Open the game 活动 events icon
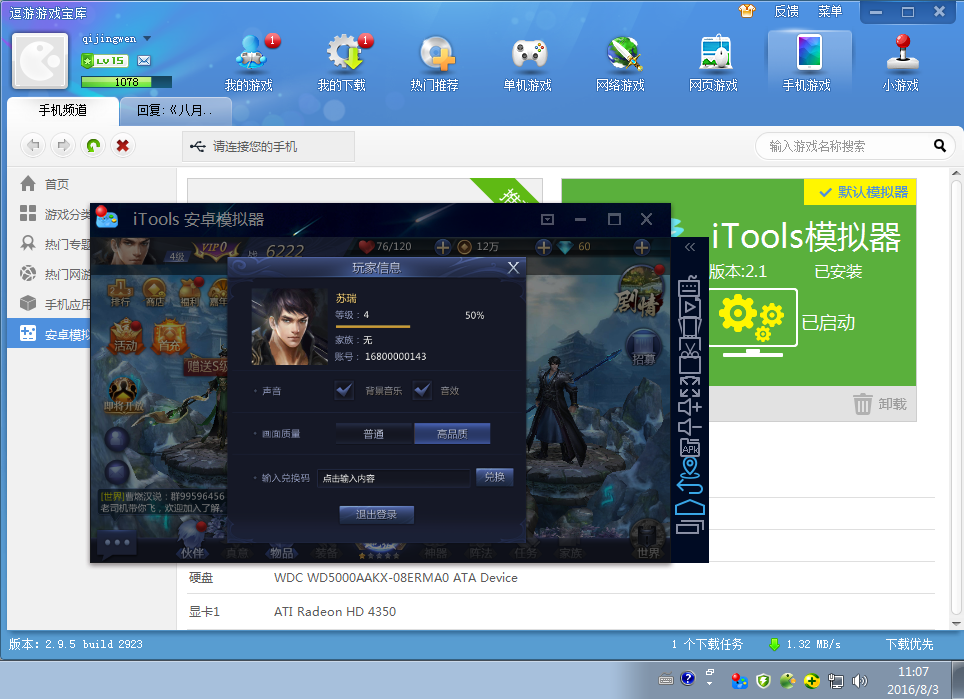964x699 pixels. click(125, 336)
